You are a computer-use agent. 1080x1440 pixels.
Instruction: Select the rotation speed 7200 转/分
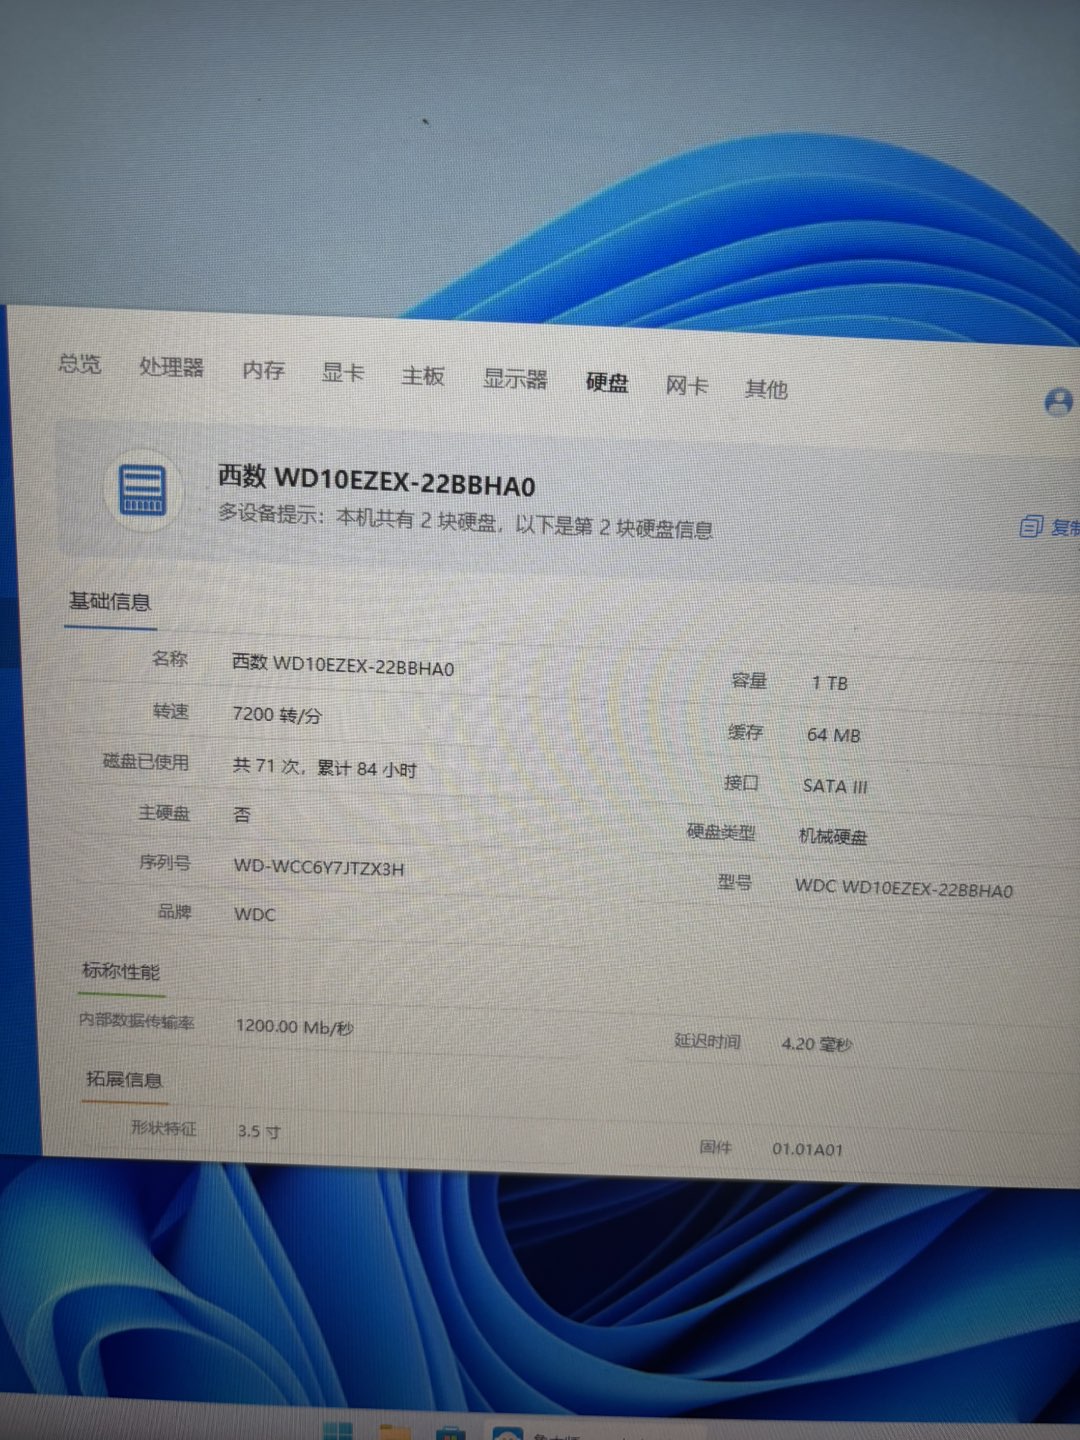point(277,715)
